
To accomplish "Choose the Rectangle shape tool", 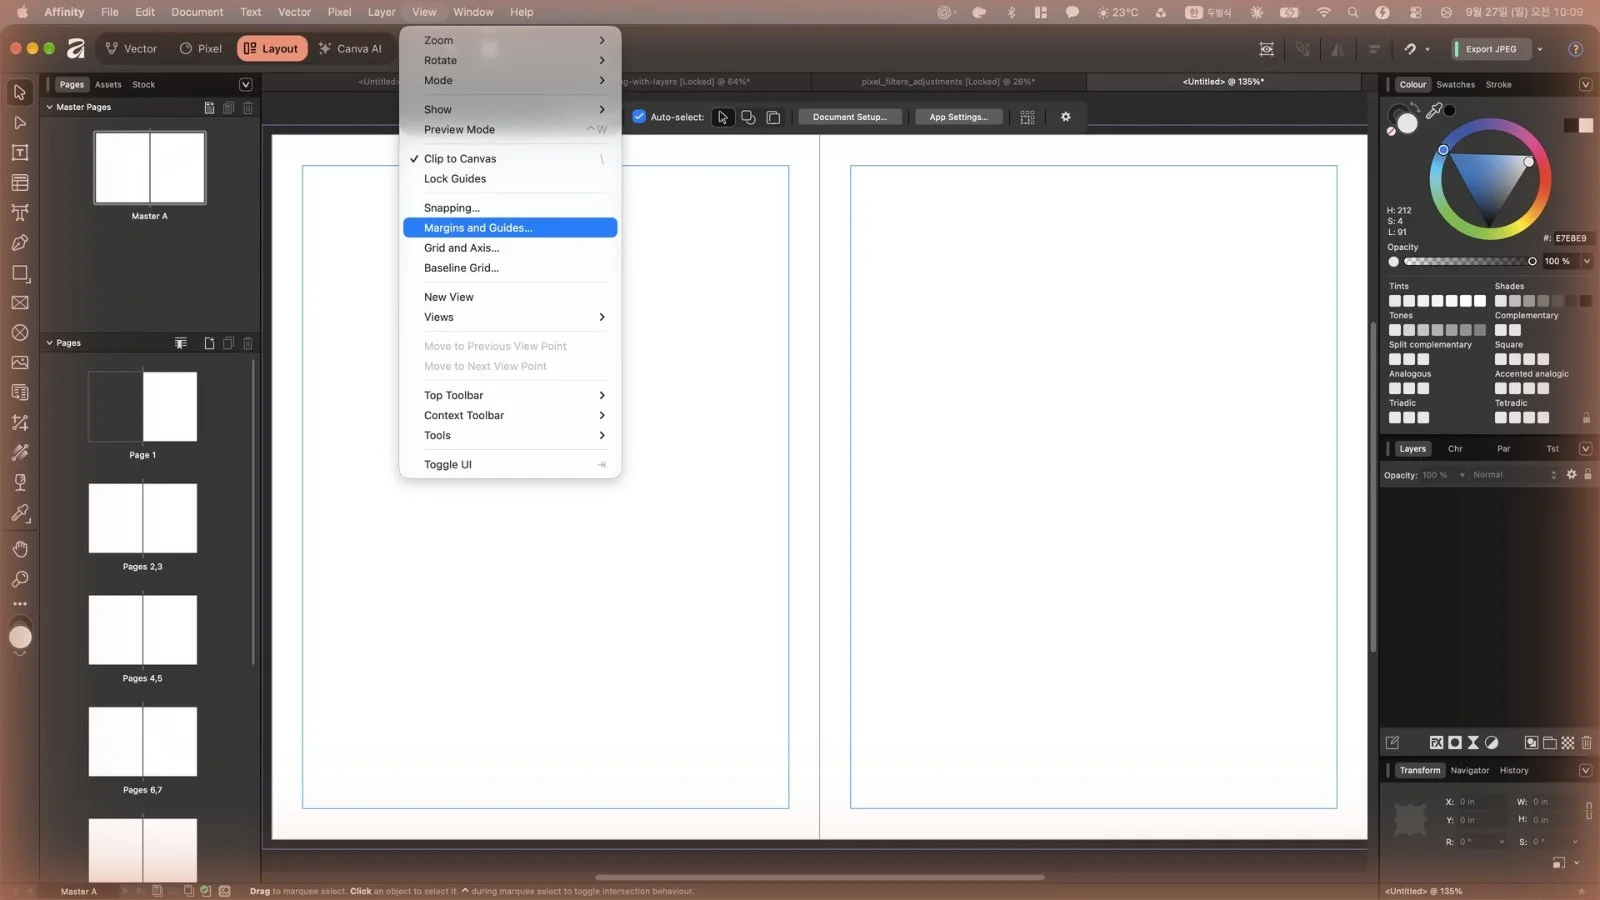I will pos(19,273).
